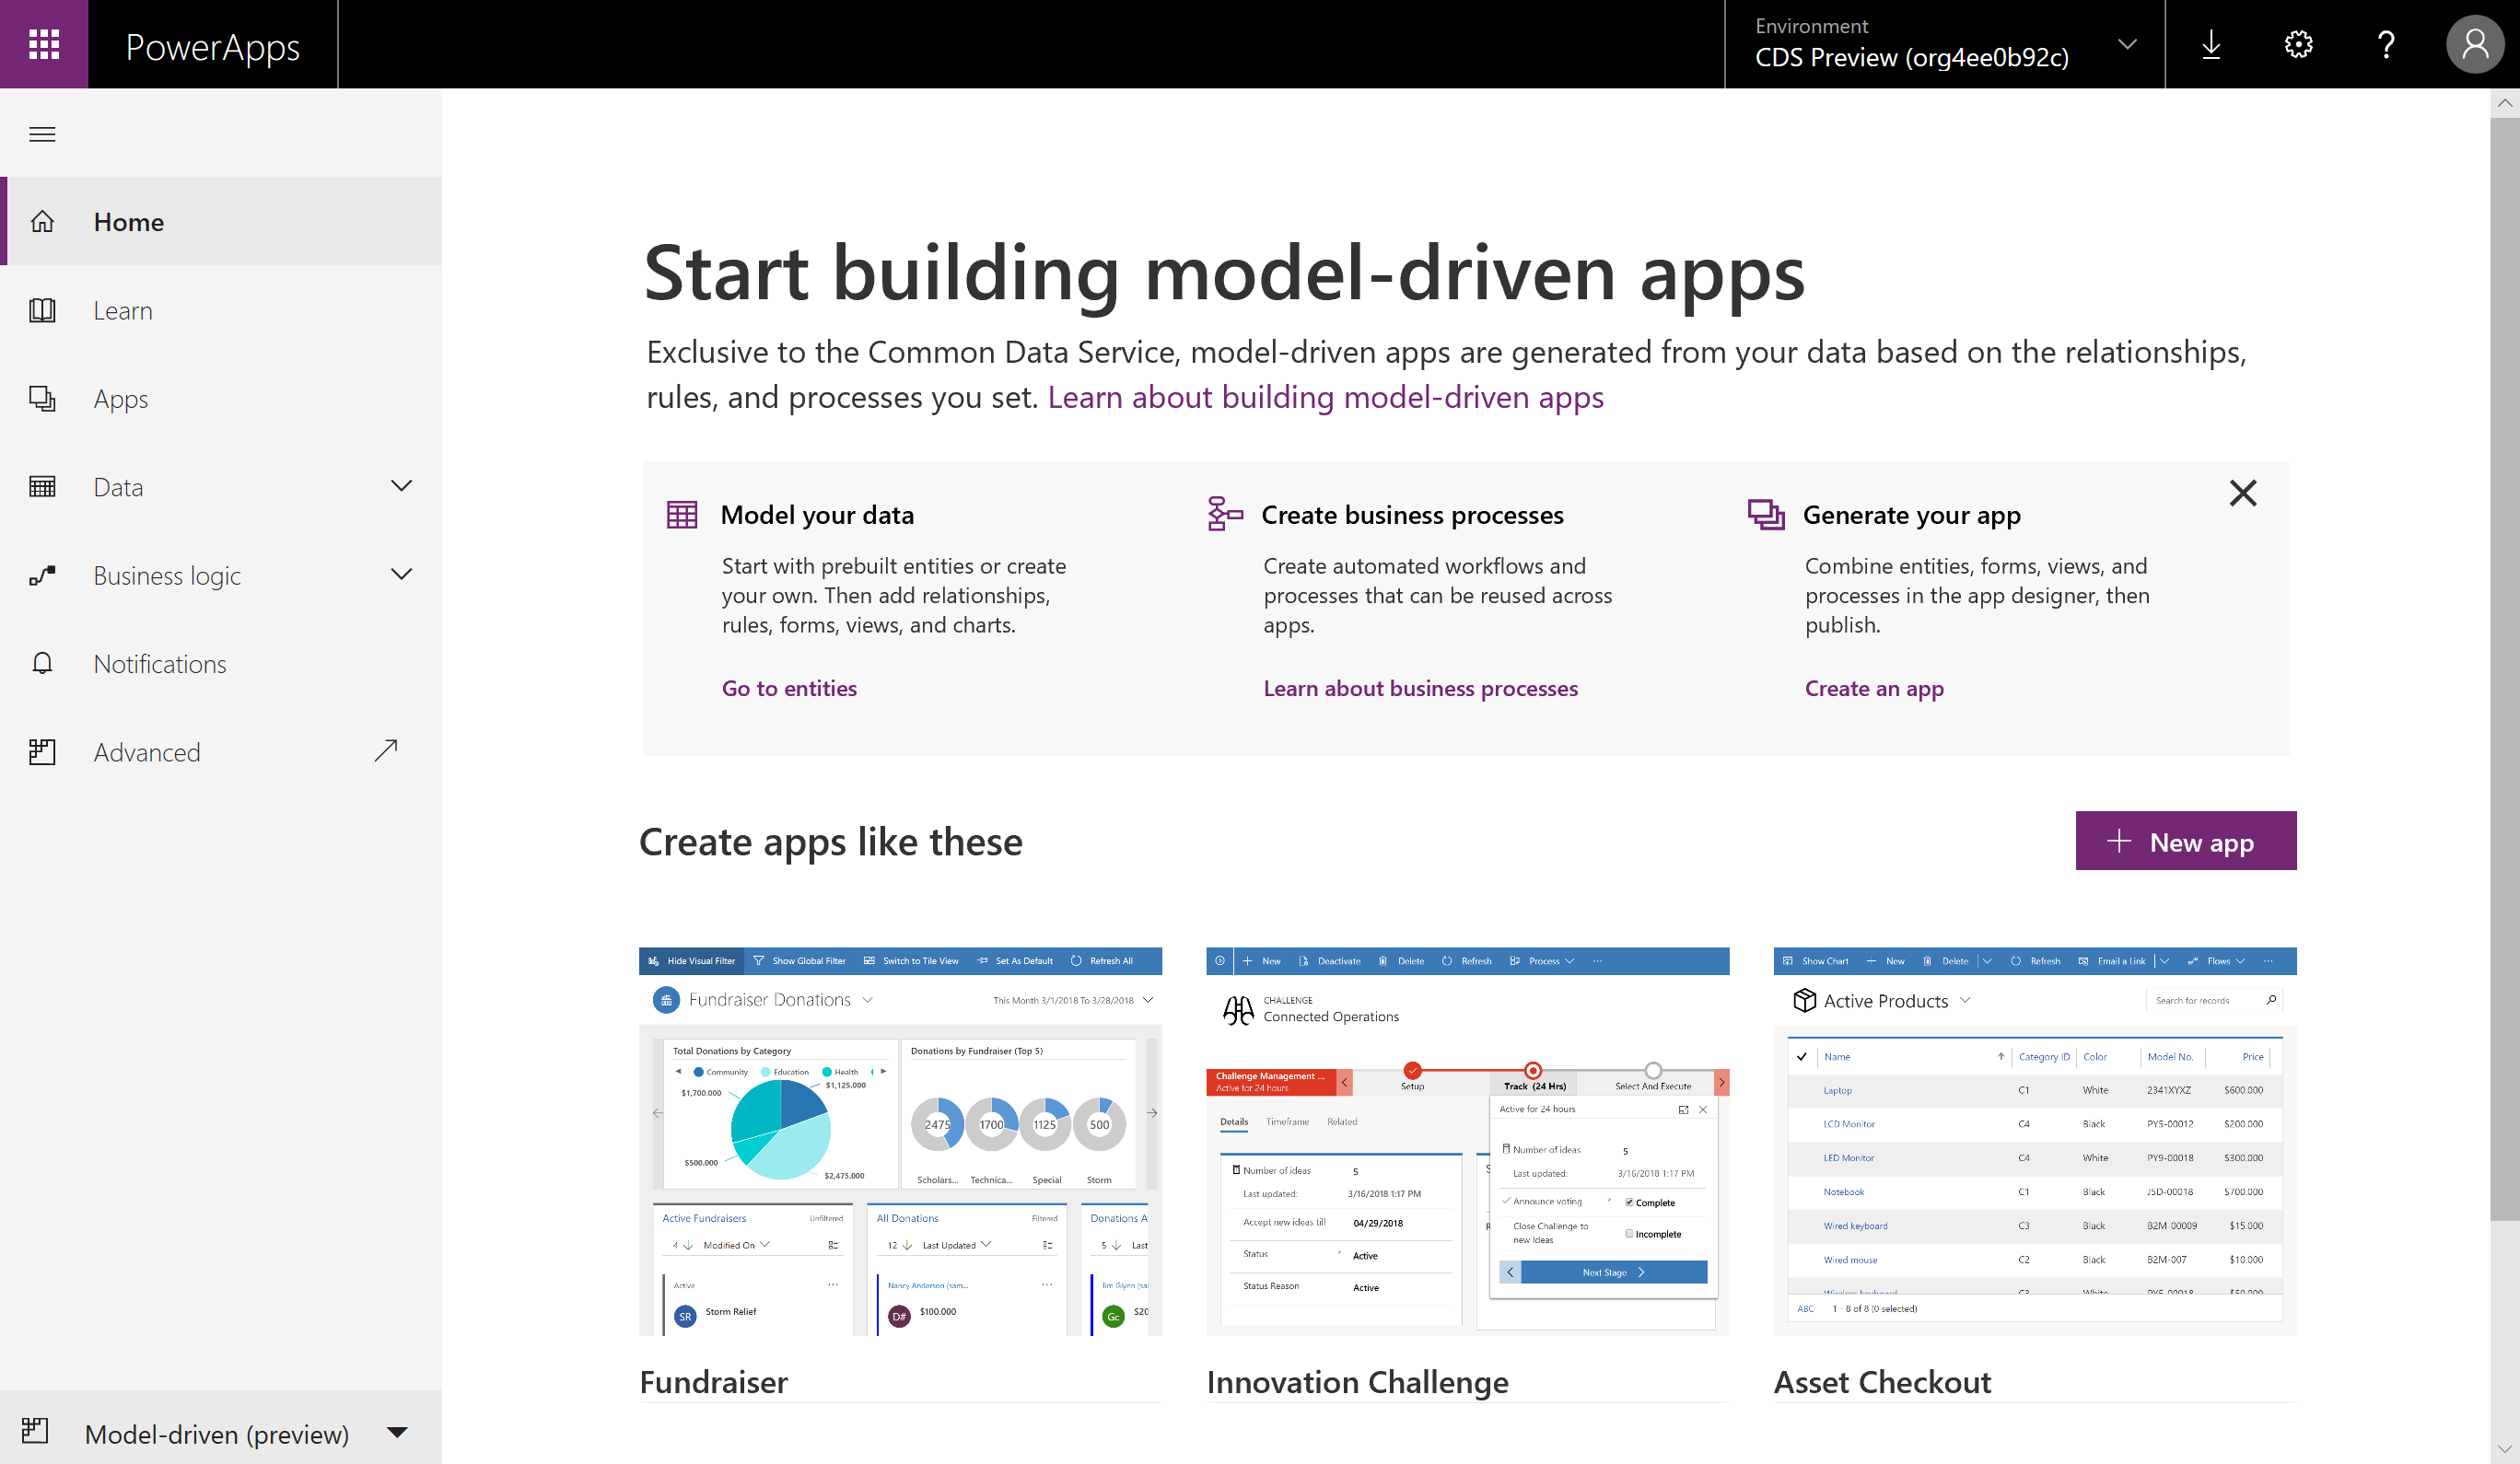Click the Data table icon
The height and width of the screenshot is (1464, 2520).
tap(42, 486)
